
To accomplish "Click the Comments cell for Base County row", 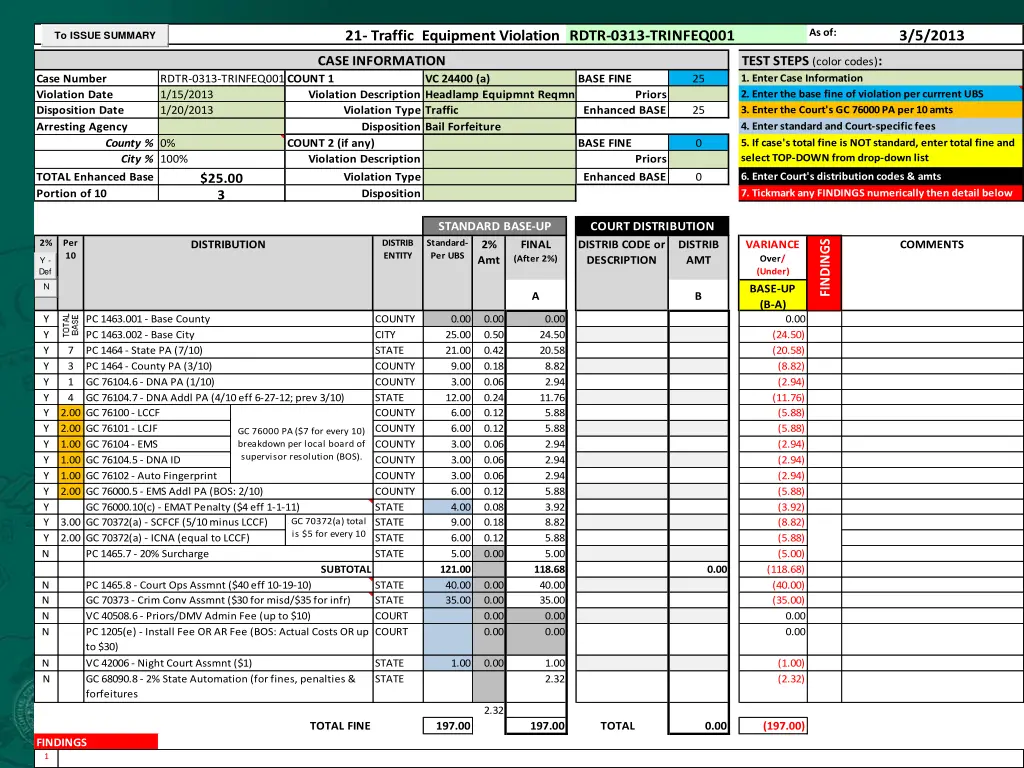I will (931, 319).
